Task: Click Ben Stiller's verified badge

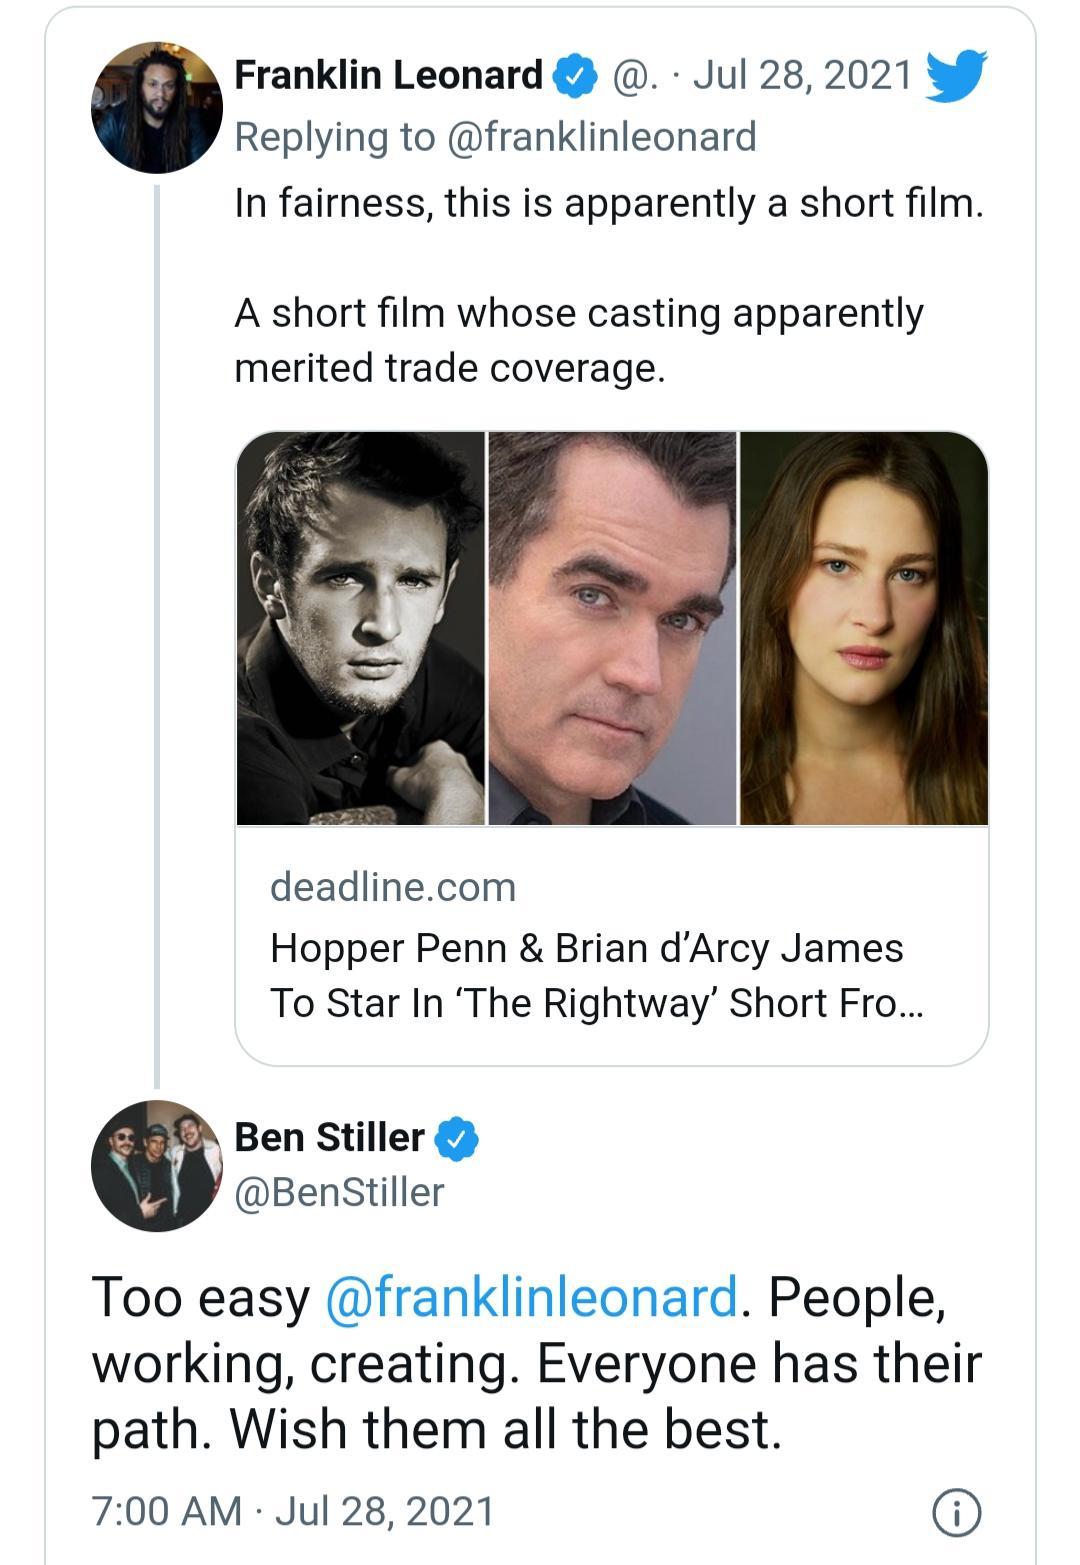Action: click(x=457, y=1138)
